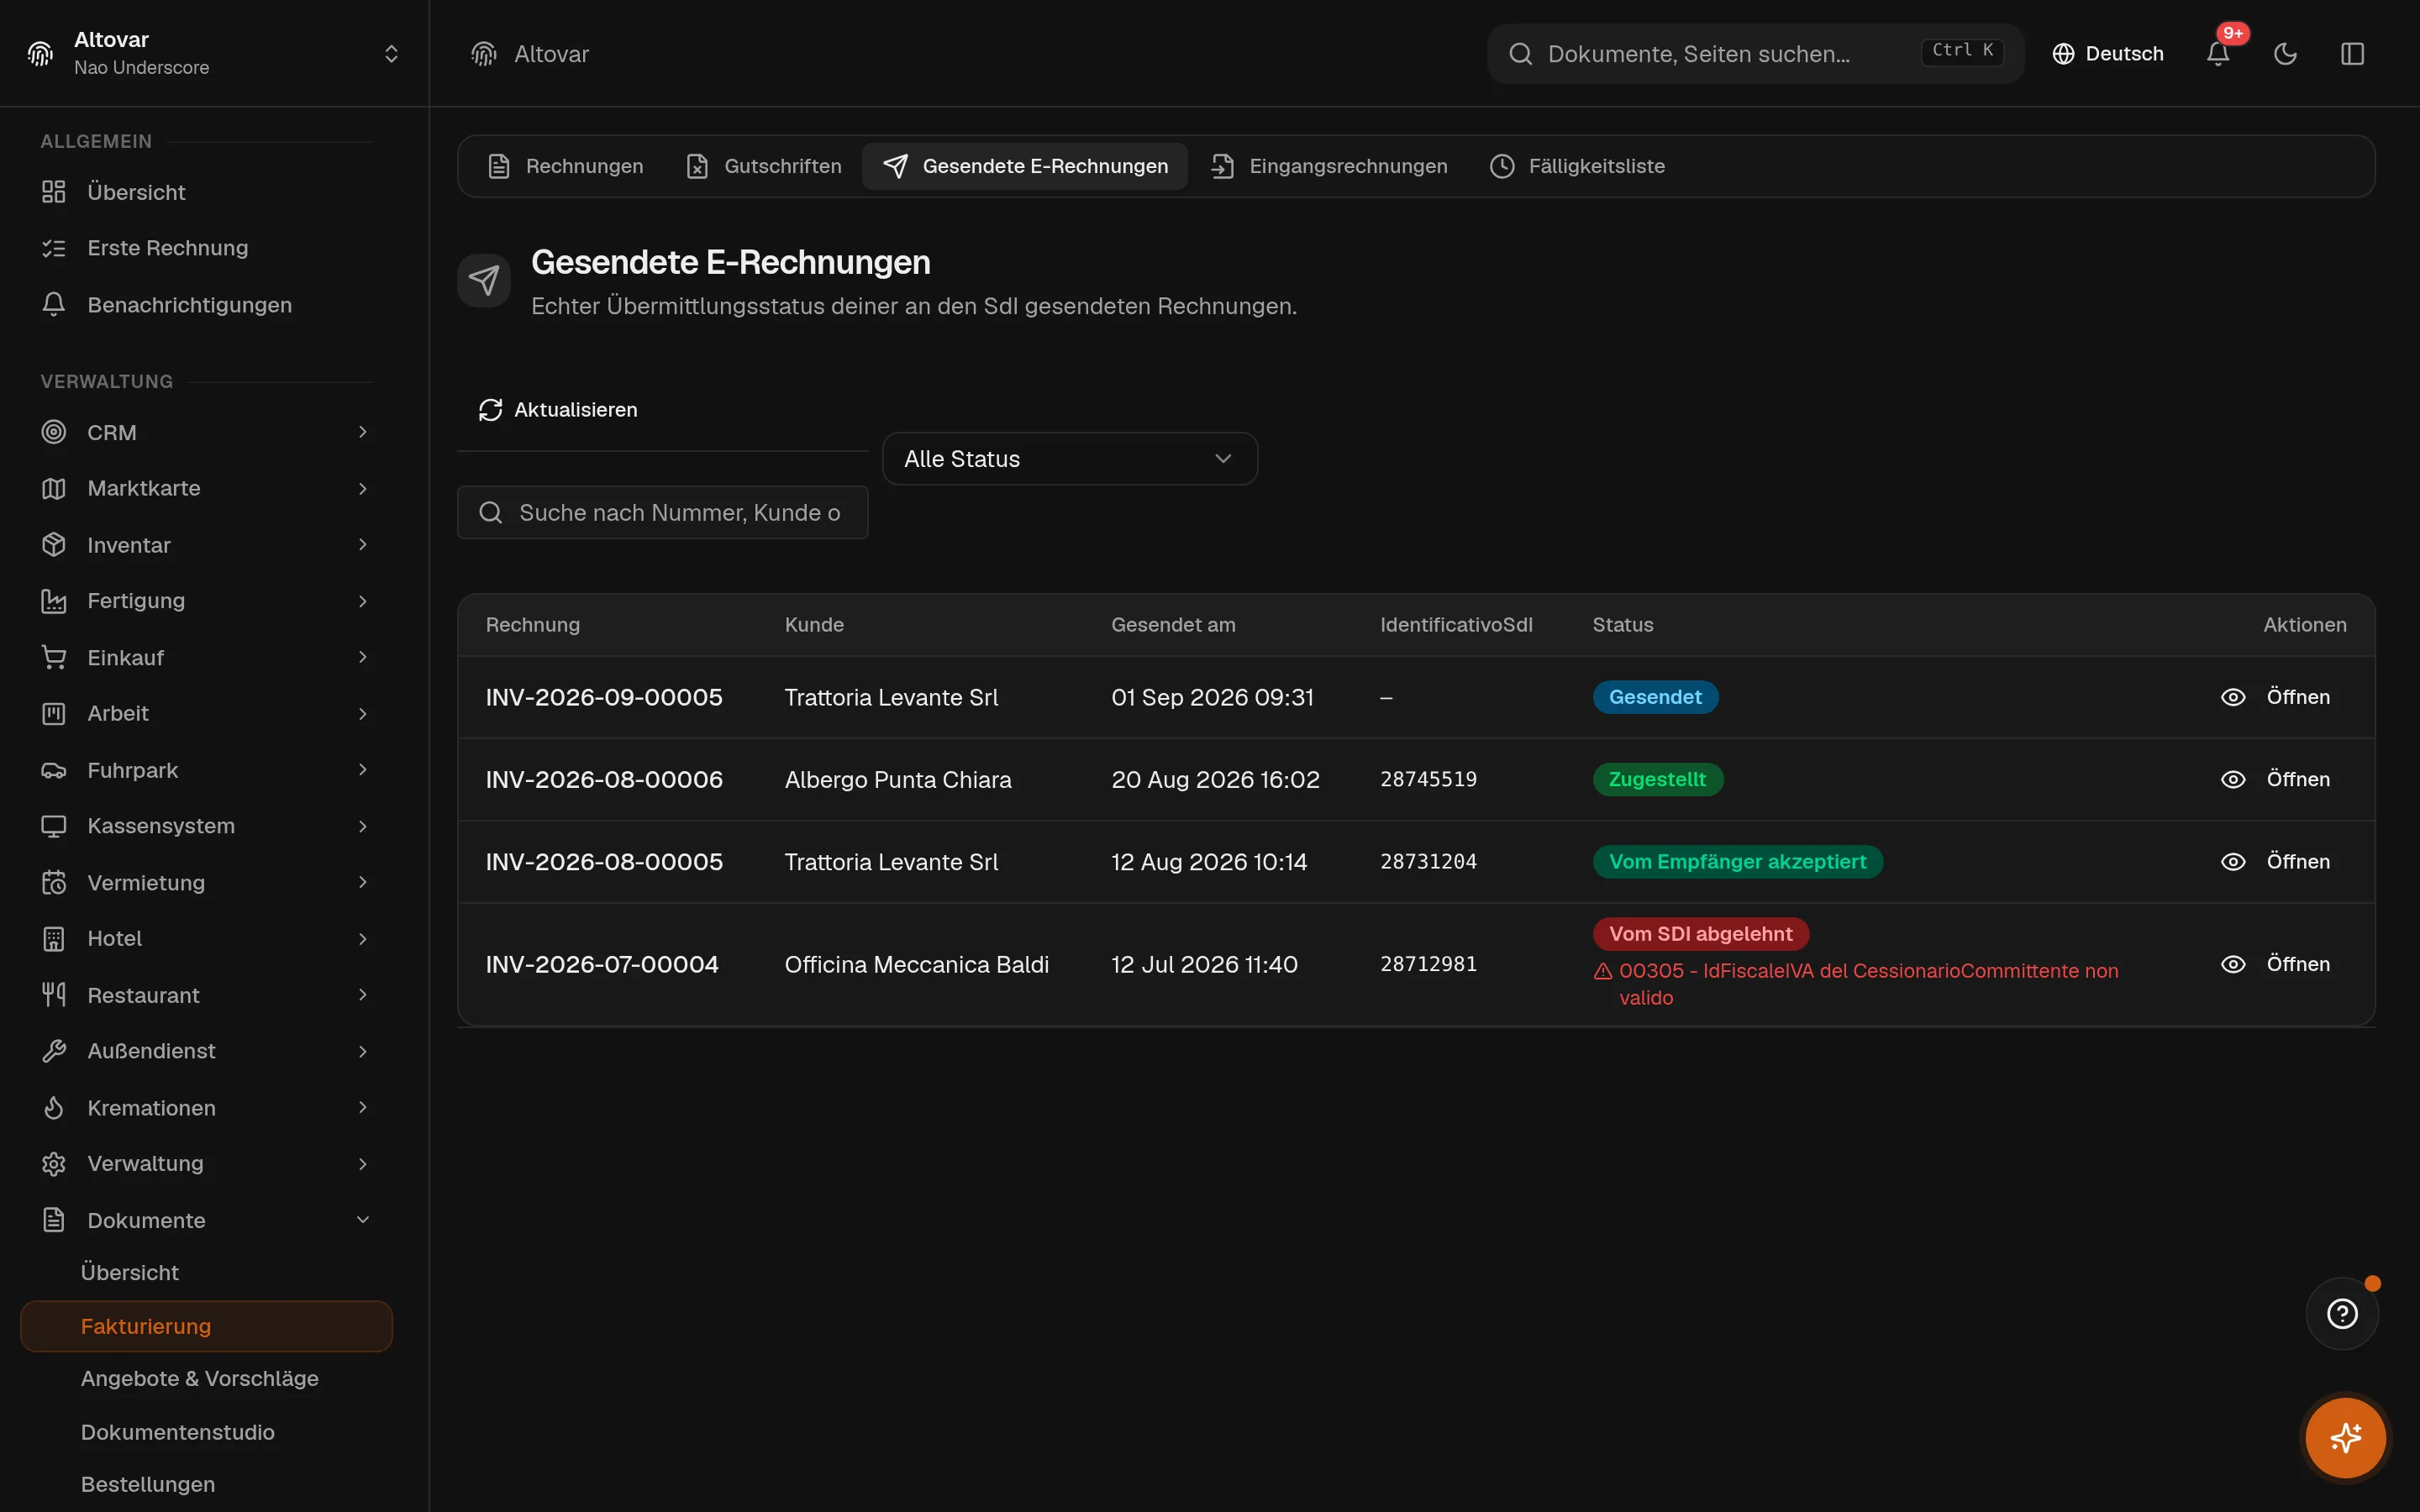Viewport: 2420px width, 1512px height.
Task: Click the Kremationen flame icon
Action: (x=54, y=1107)
